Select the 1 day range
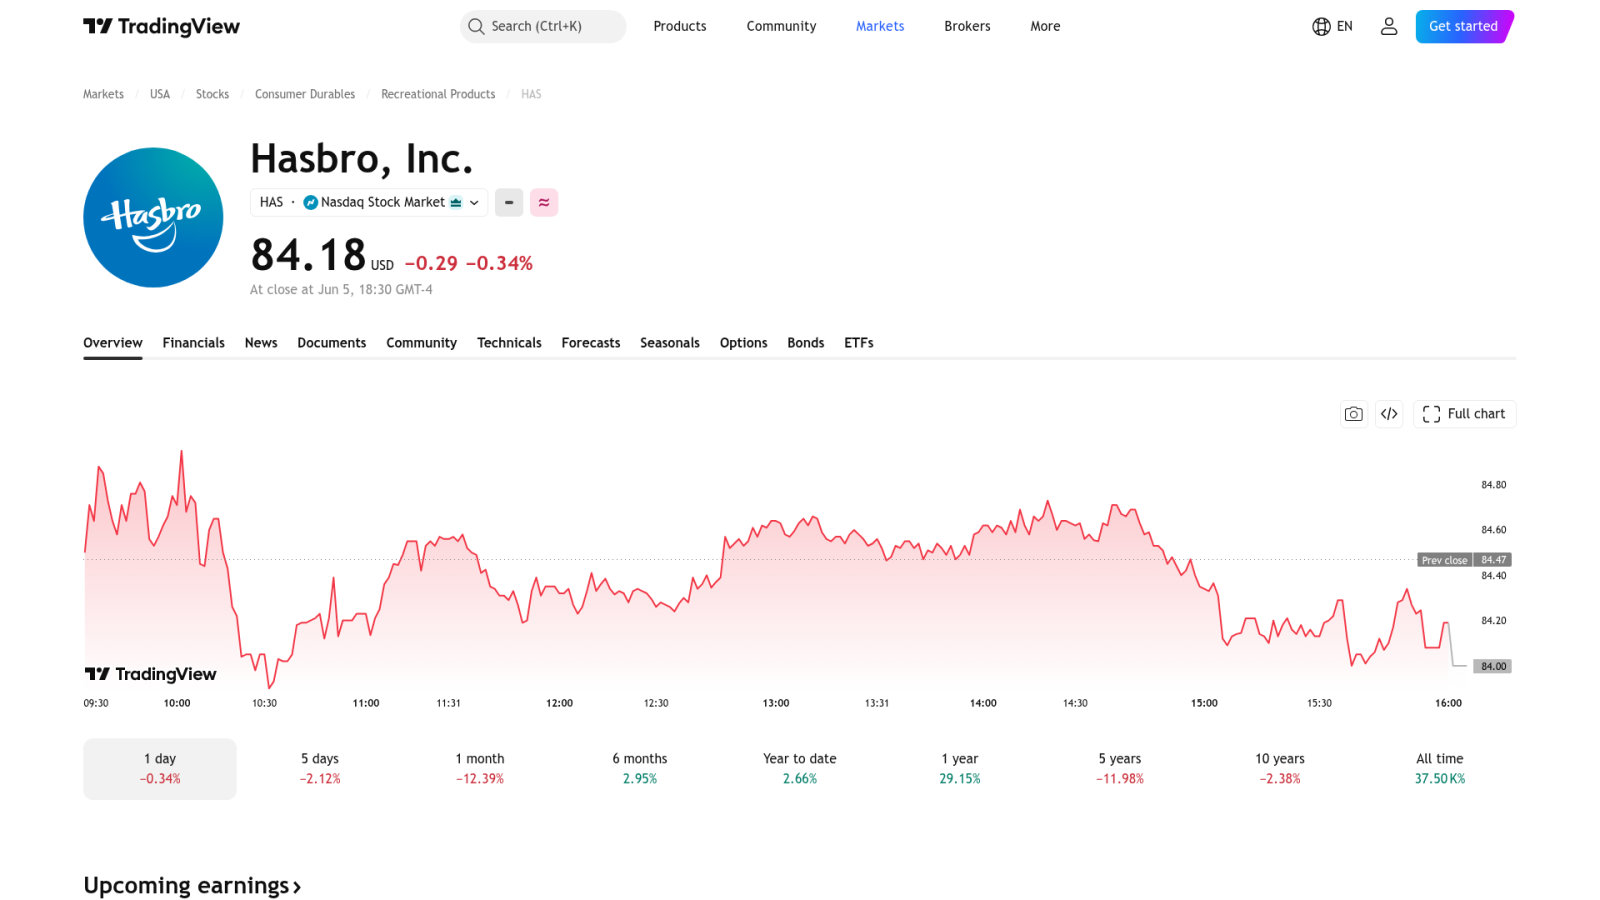The image size is (1600, 900). (160, 769)
